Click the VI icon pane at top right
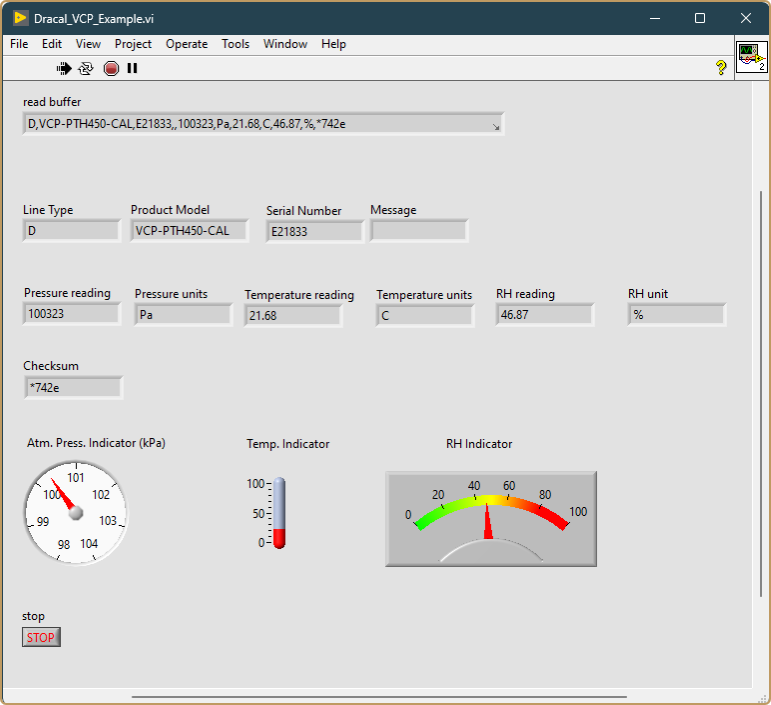 click(751, 58)
